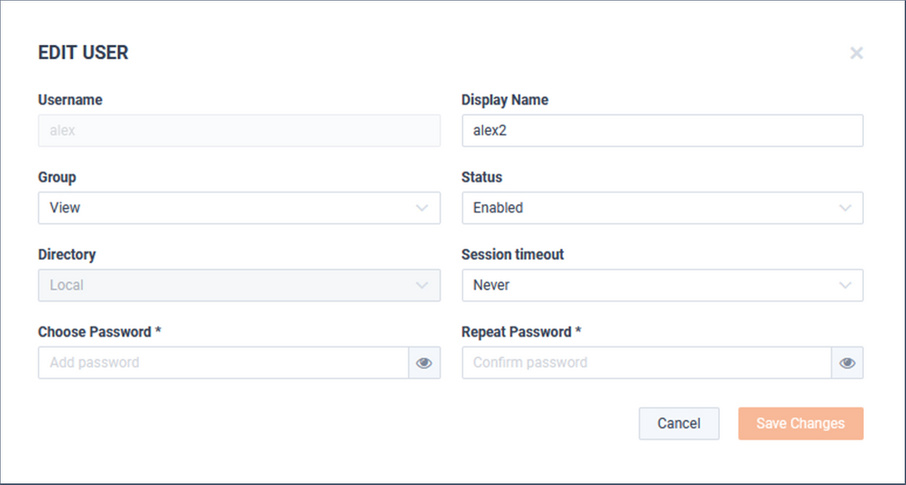This screenshot has height=485, width=906.
Task: Click the Display Name label text
Action: 505,100
